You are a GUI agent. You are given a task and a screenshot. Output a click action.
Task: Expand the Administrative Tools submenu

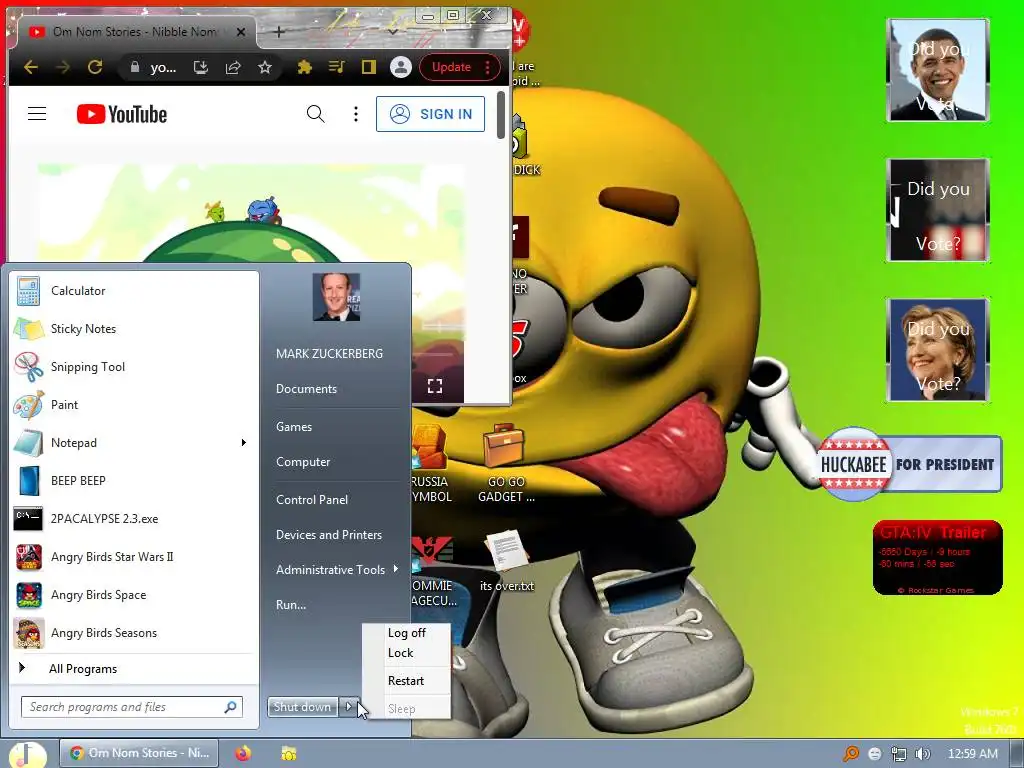(337, 569)
